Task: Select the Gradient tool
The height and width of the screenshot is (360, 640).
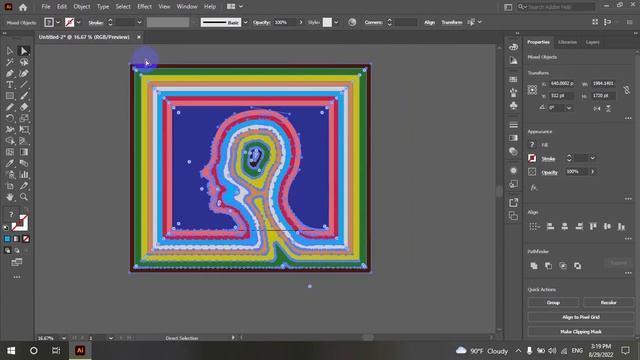Action: [24, 152]
